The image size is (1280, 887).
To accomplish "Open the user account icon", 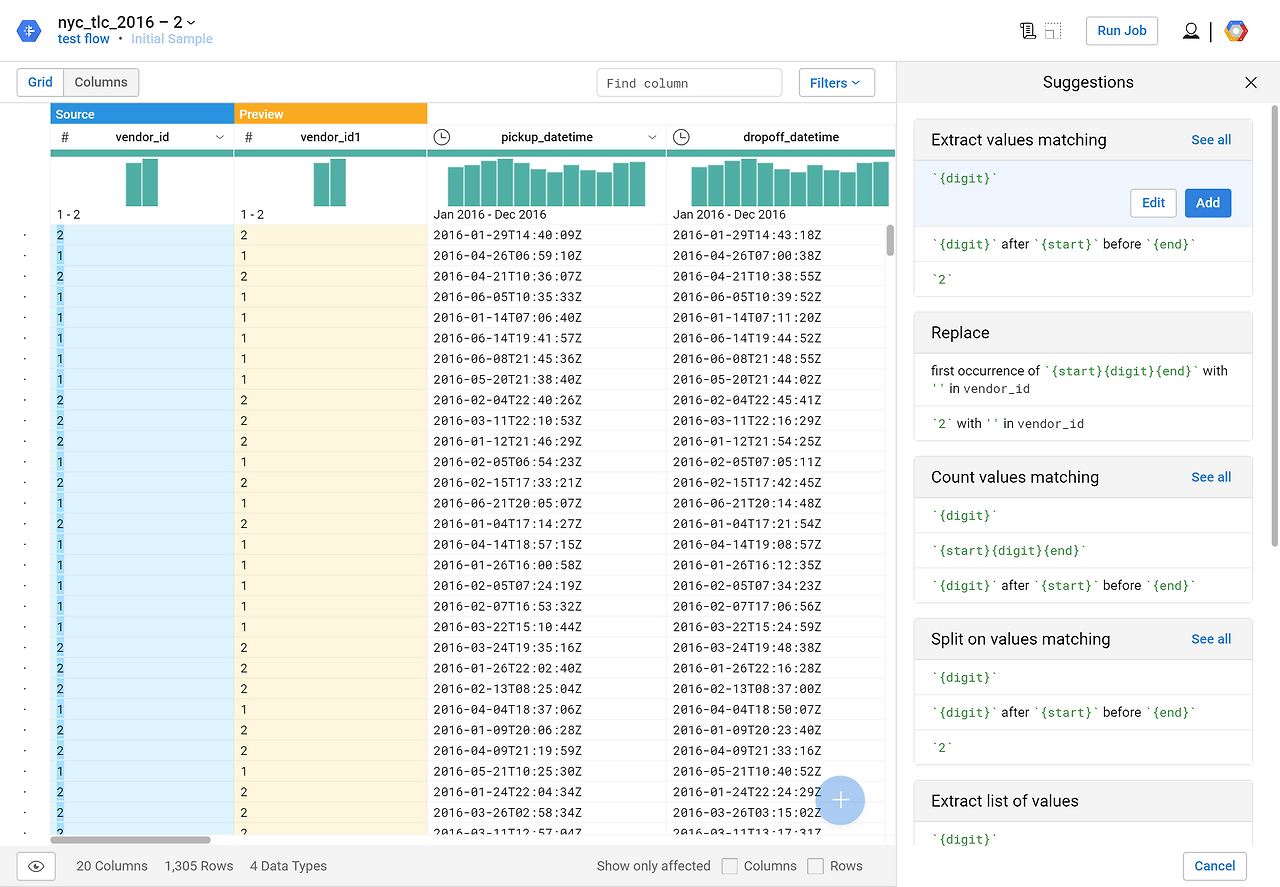I will click(1190, 31).
